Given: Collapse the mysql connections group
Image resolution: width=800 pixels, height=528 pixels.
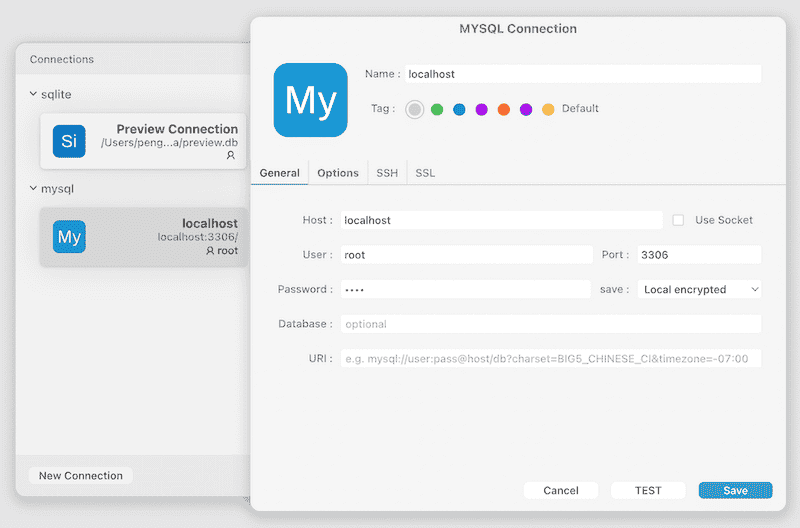Looking at the screenshot, I should click(33, 188).
